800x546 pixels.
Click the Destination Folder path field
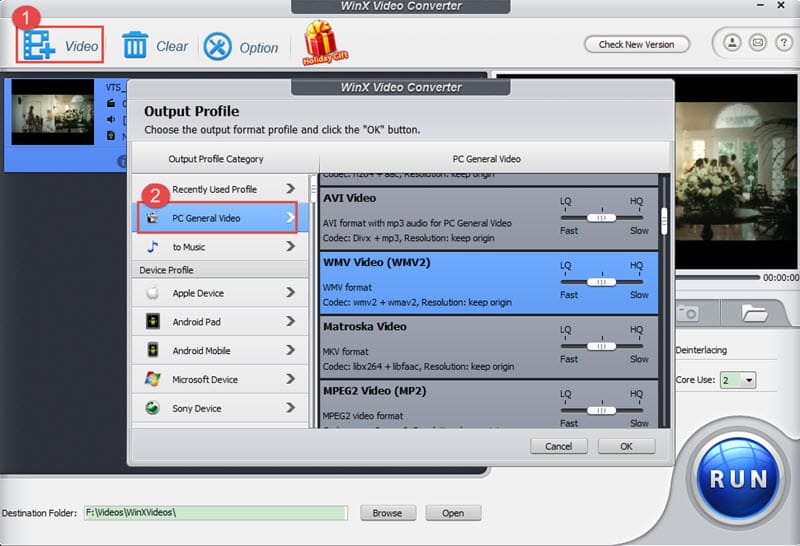(x=216, y=513)
